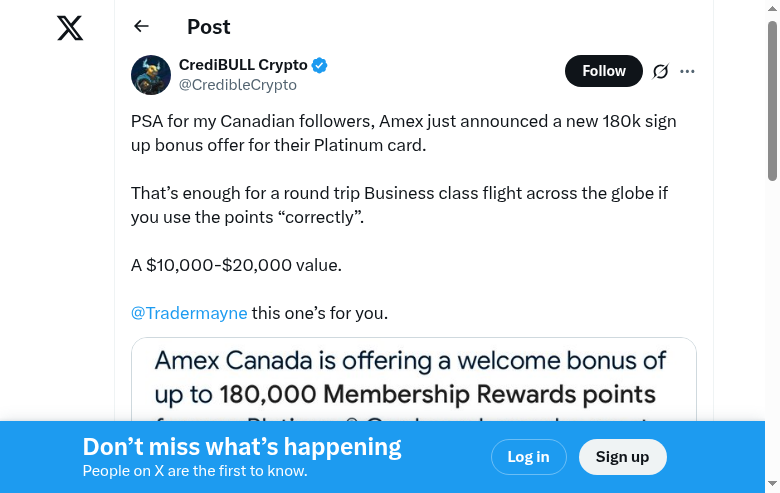Viewport: 780px width, 493px height.
Task: Go back using the arrow icon
Action: (x=141, y=27)
